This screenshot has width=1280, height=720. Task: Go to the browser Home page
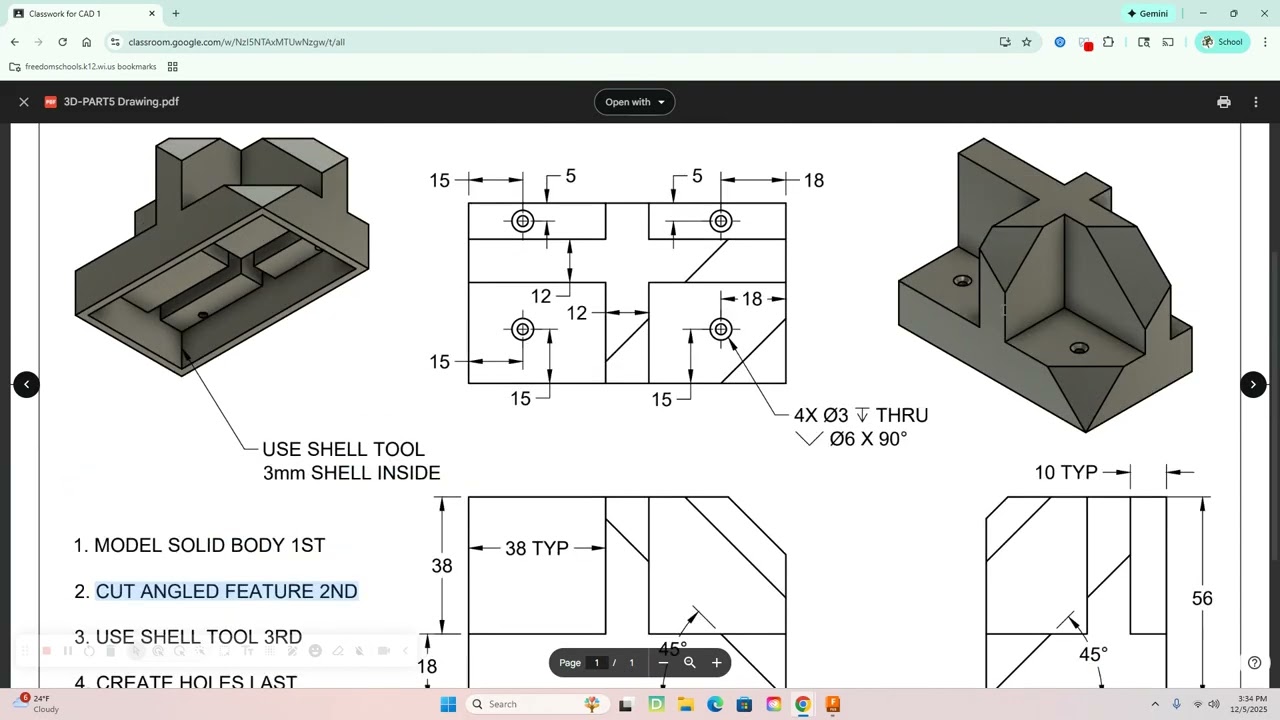(87, 42)
